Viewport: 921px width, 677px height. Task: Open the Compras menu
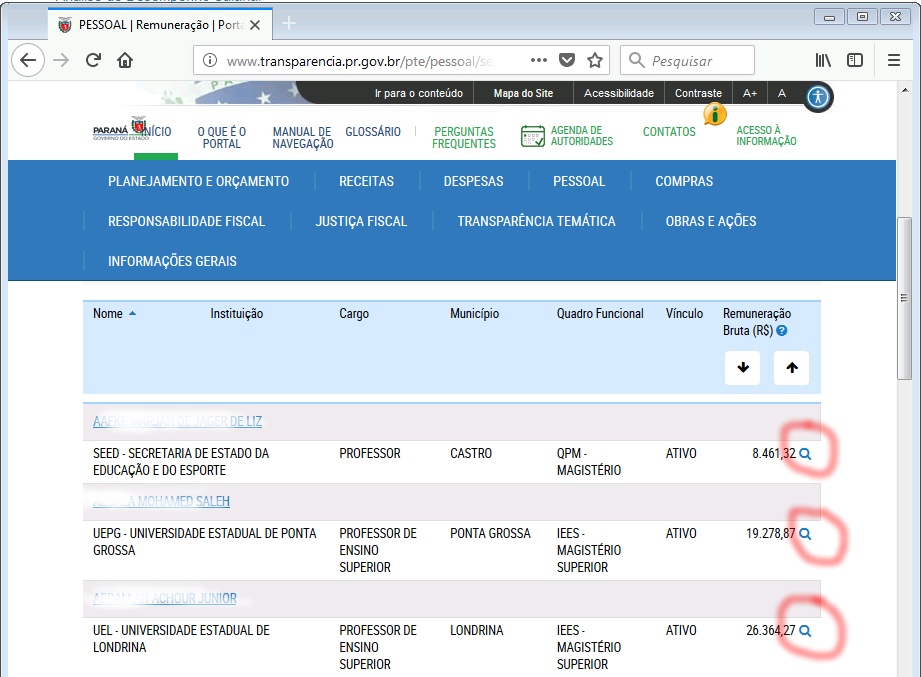tap(684, 181)
